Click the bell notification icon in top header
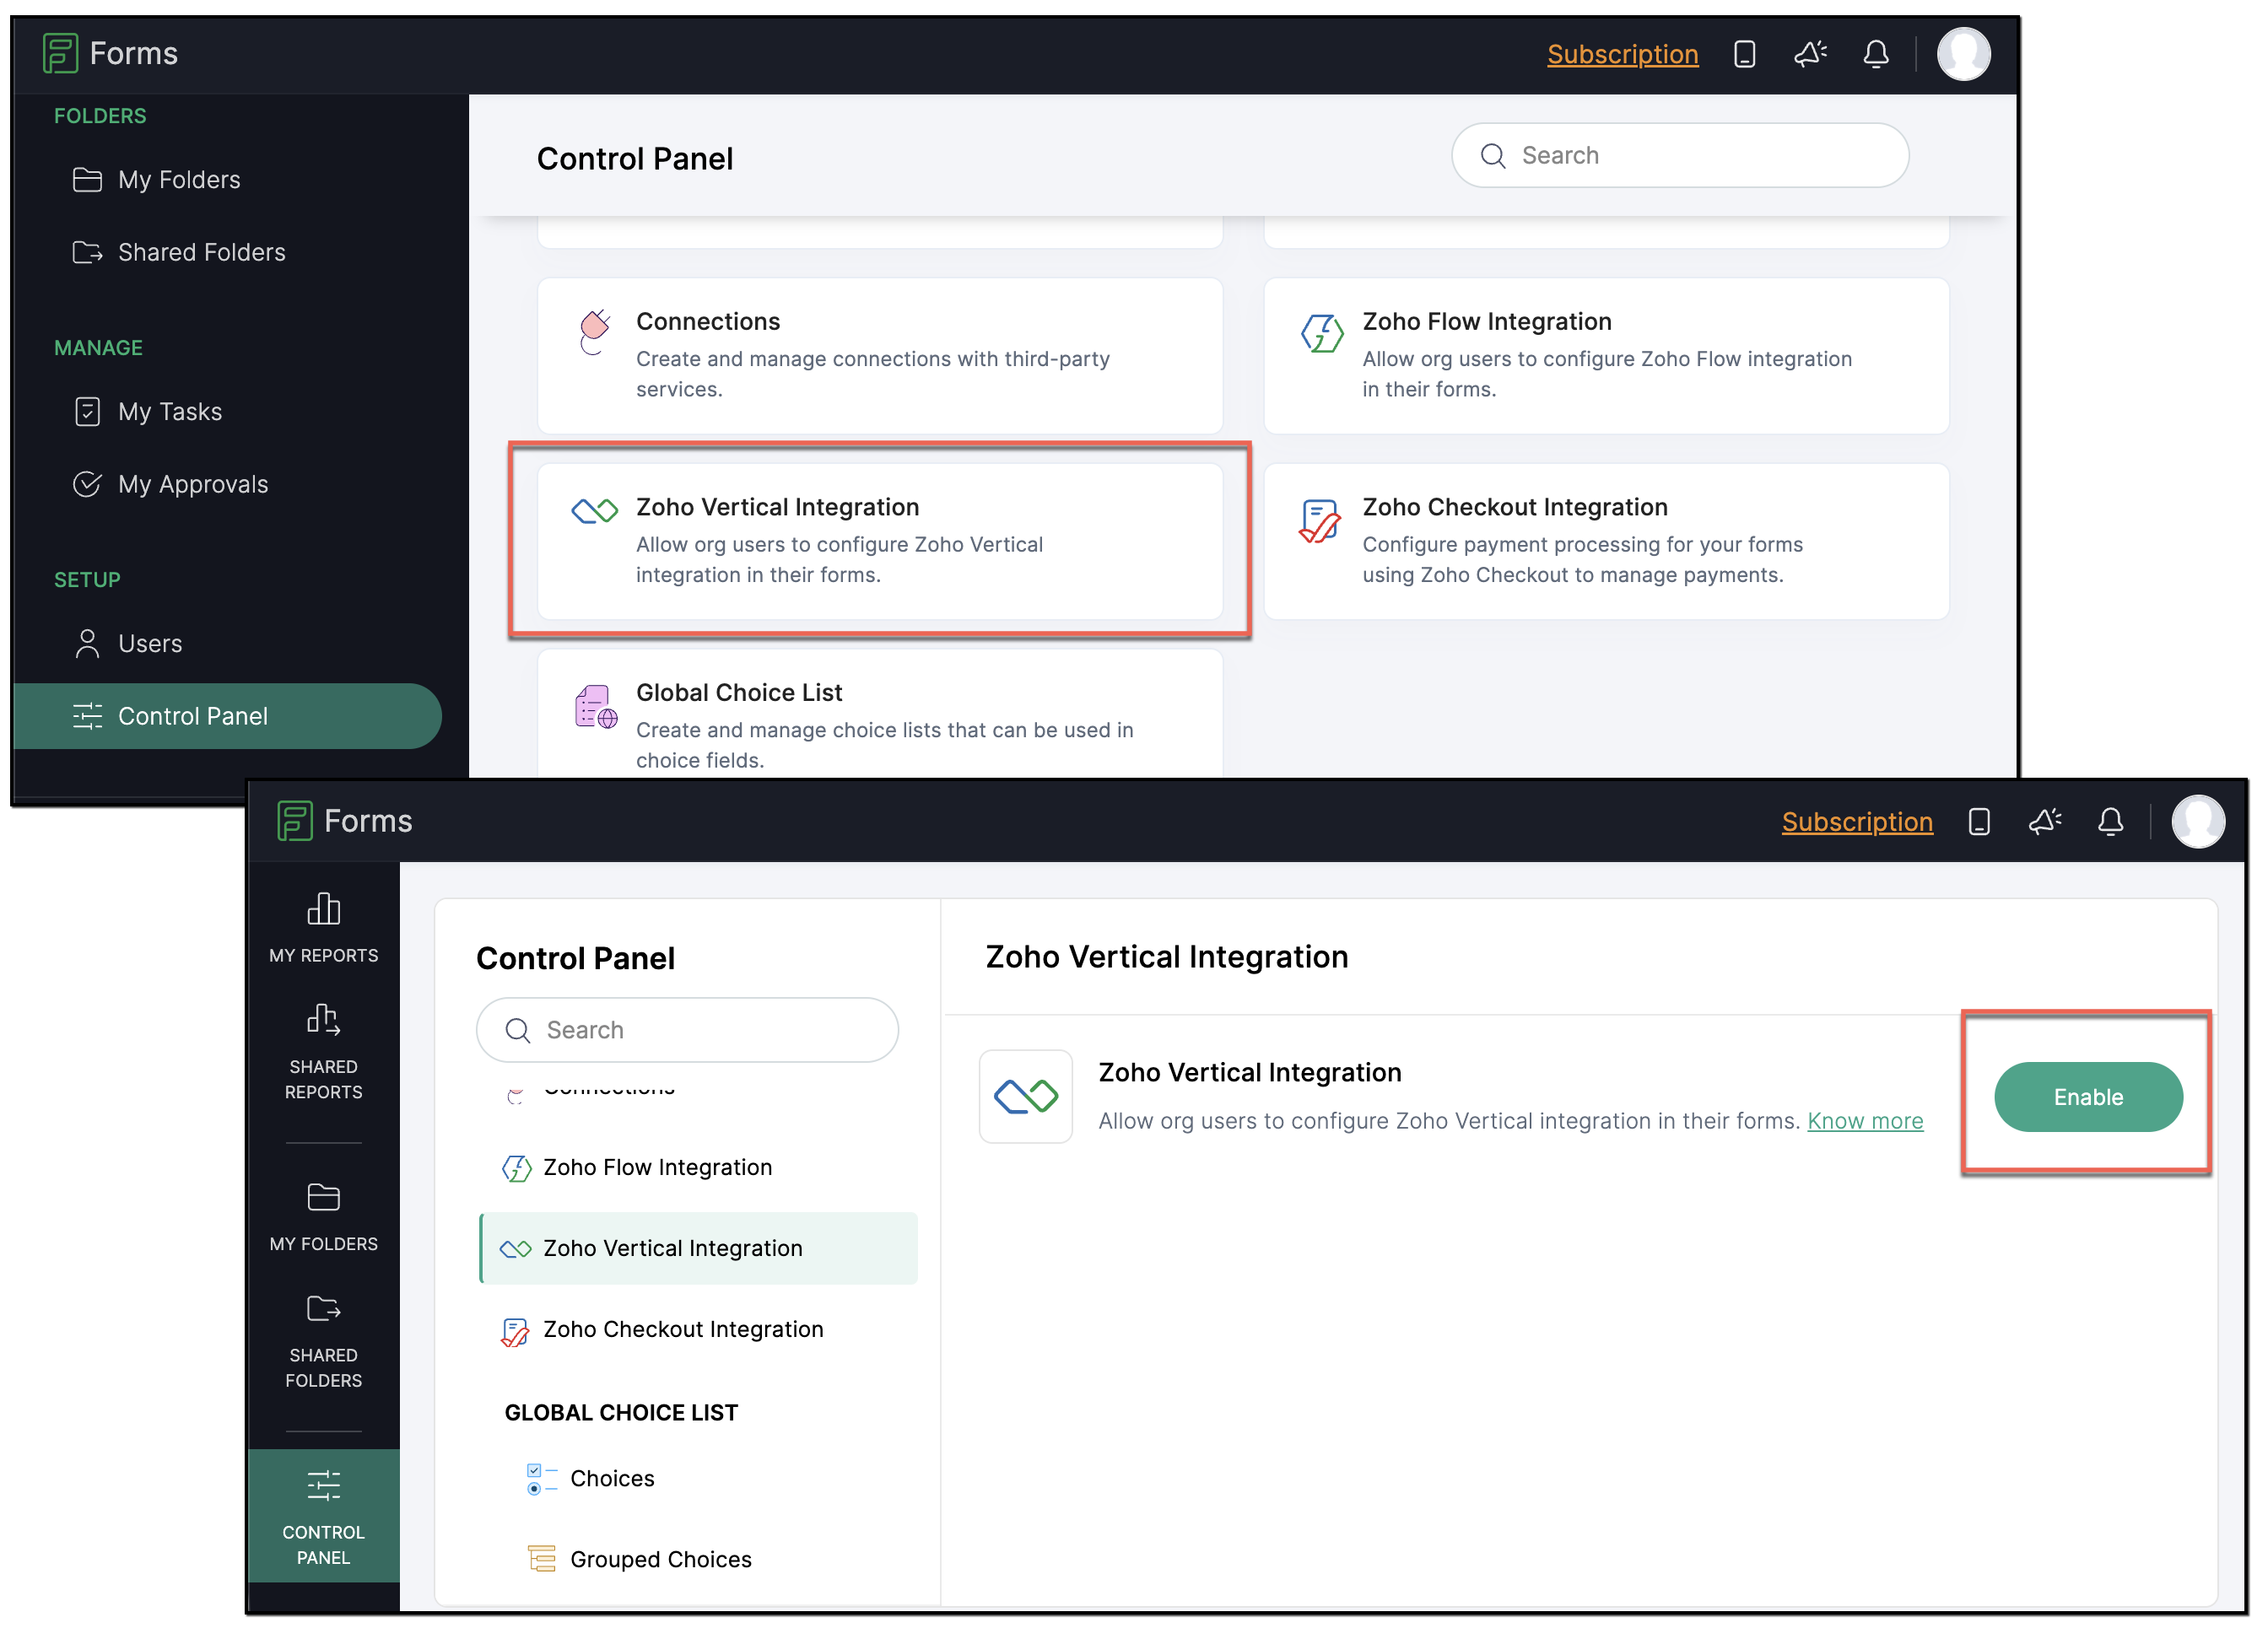The height and width of the screenshot is (1628, 2268). [1875, 54]
